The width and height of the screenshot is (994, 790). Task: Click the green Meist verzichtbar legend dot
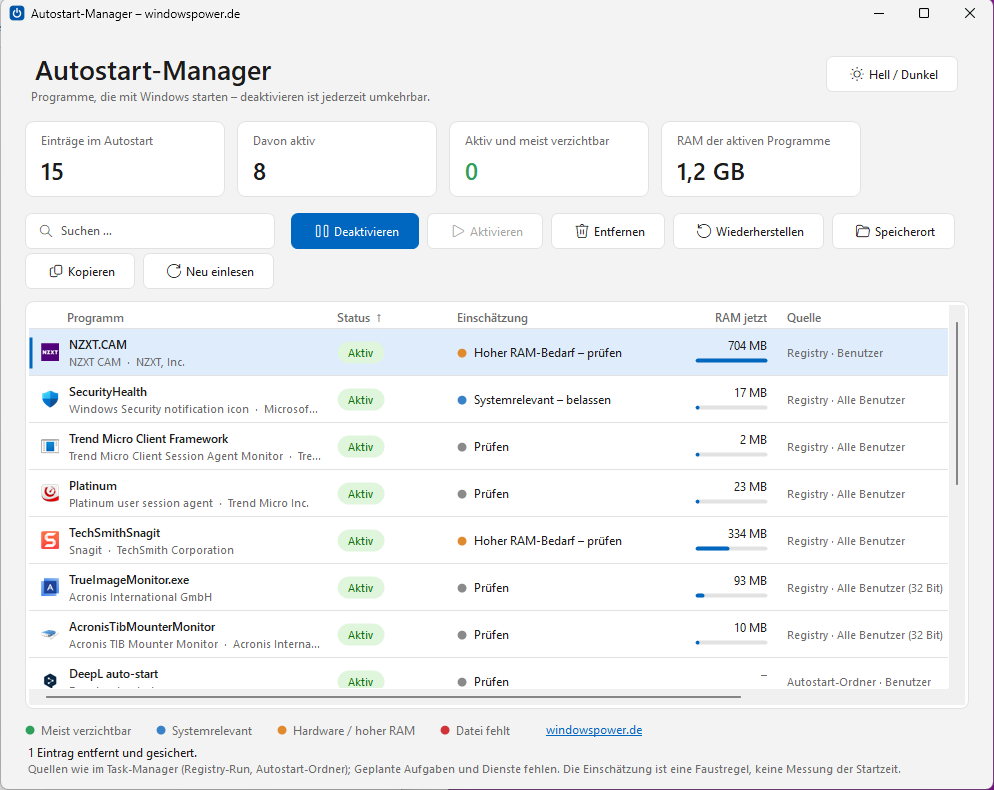point(30,730)
